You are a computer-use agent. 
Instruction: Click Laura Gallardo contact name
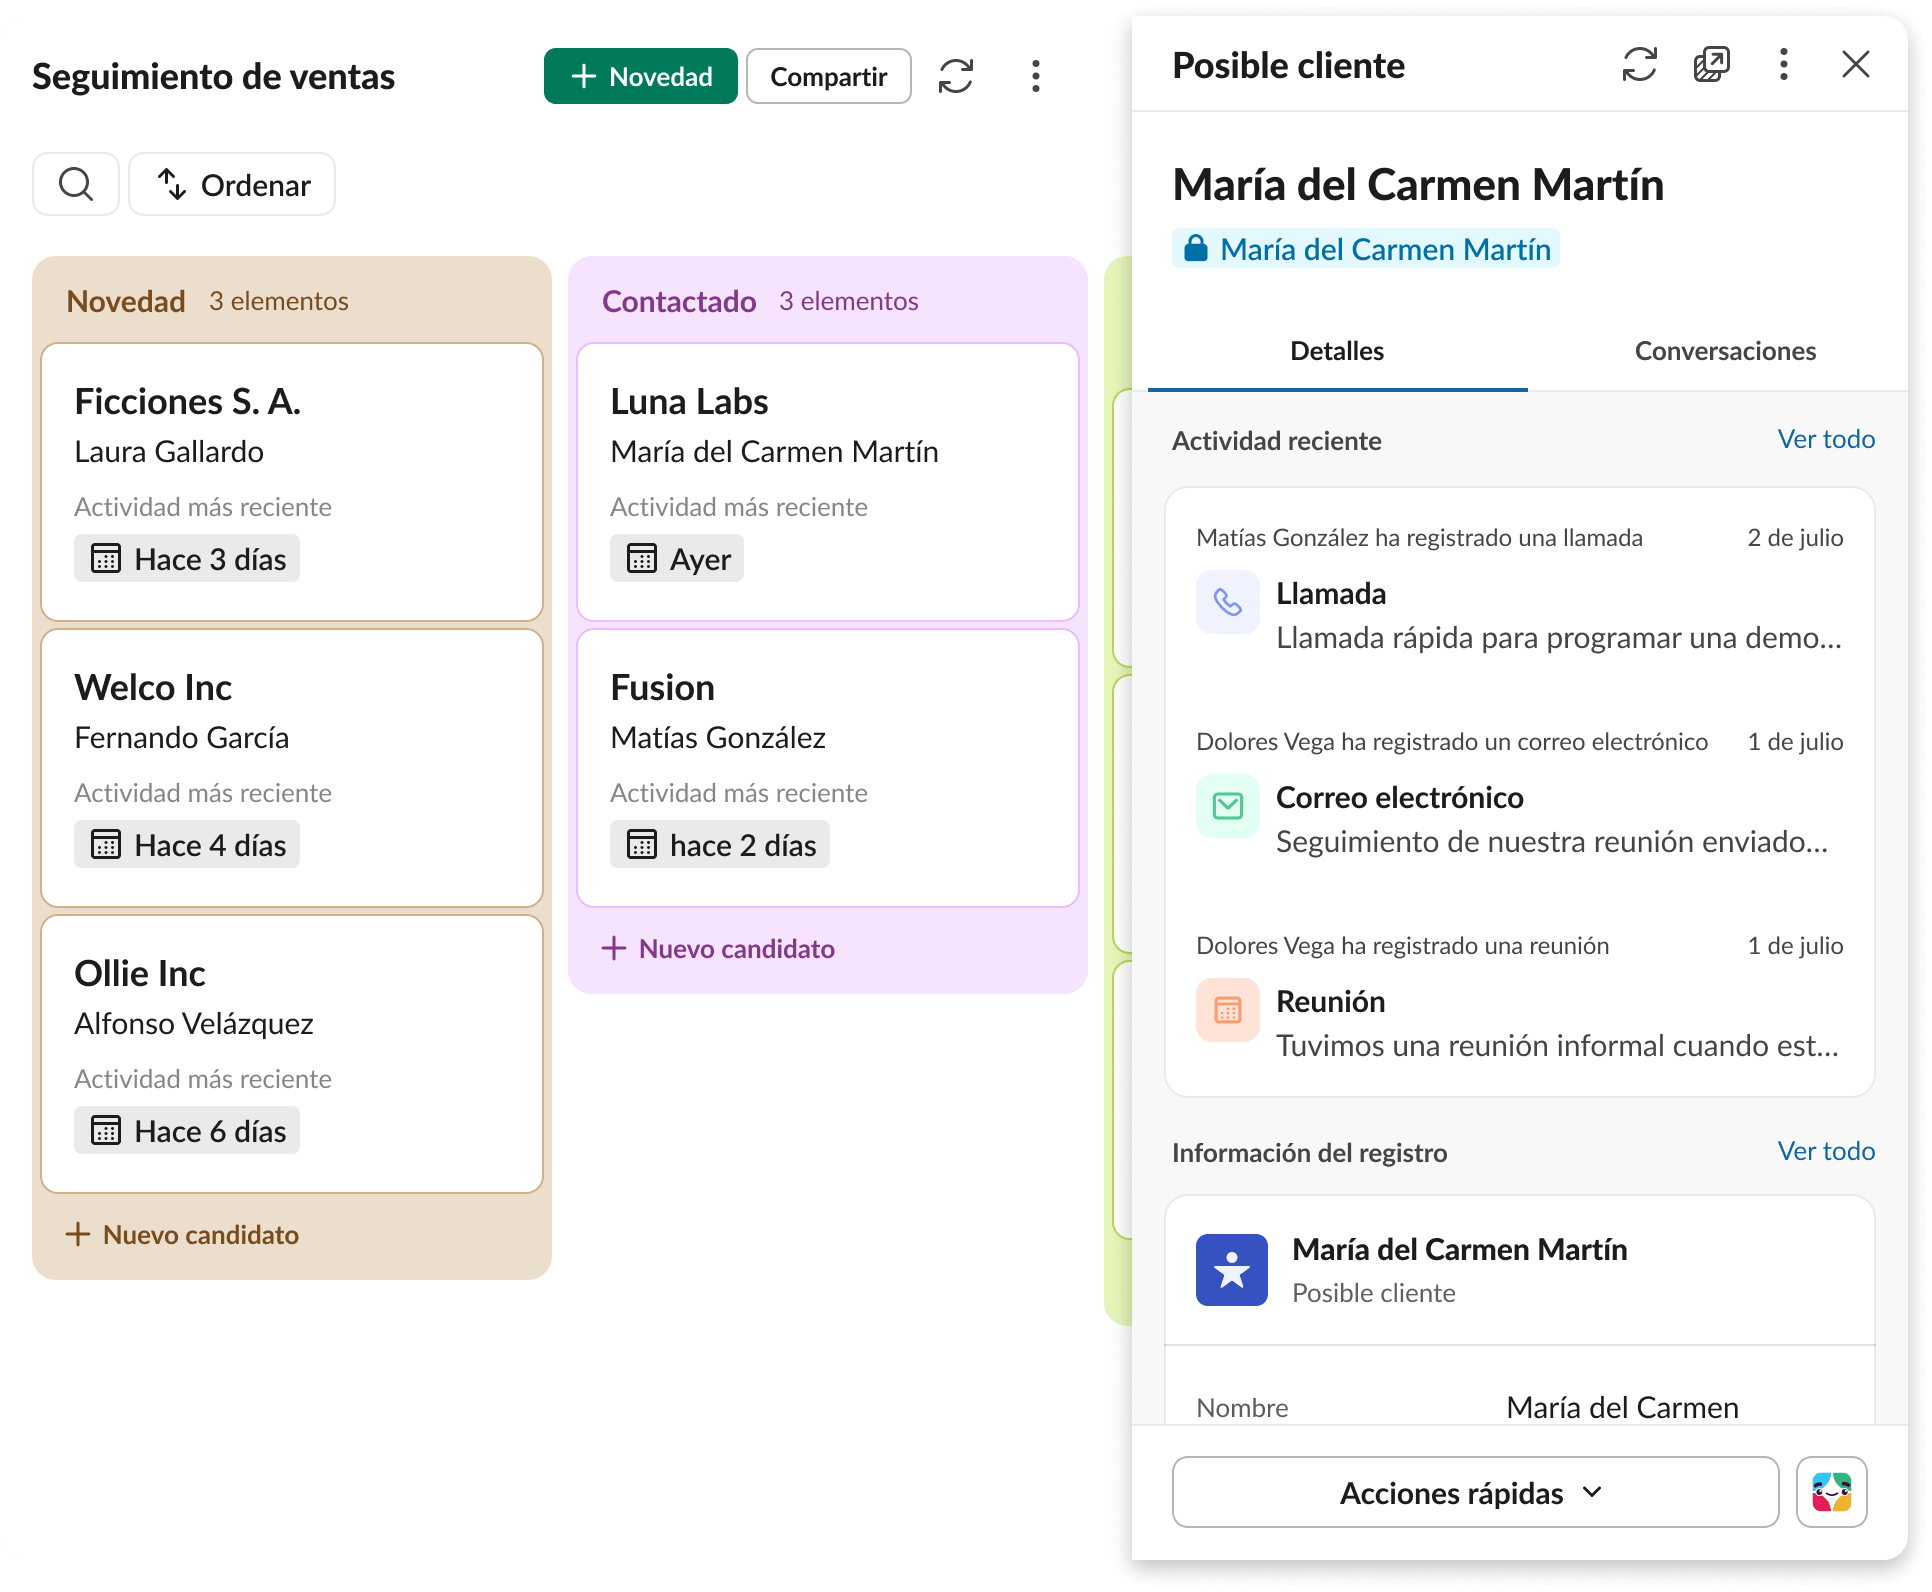click(169, 451)
